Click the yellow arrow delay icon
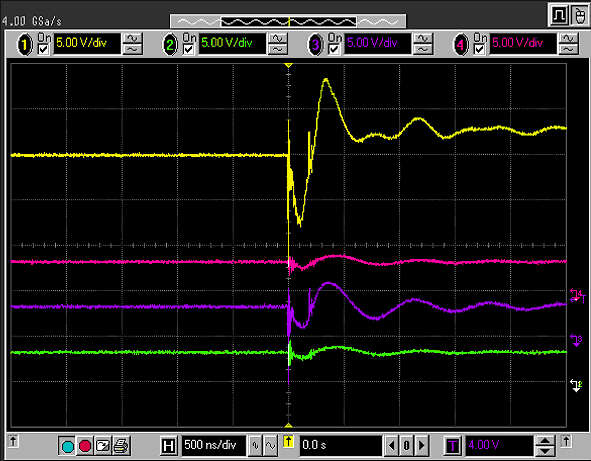The width and height of the screenshot is (591, 461). 288,441
